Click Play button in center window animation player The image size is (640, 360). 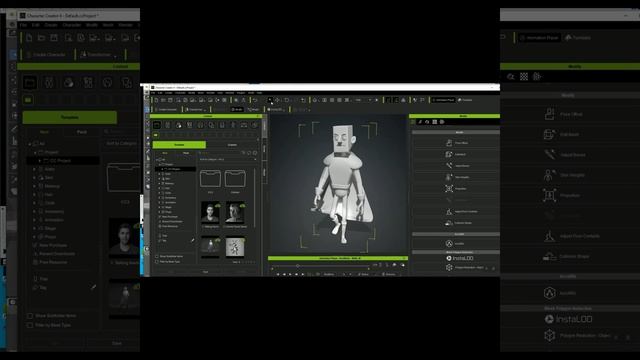click(290, 274)
